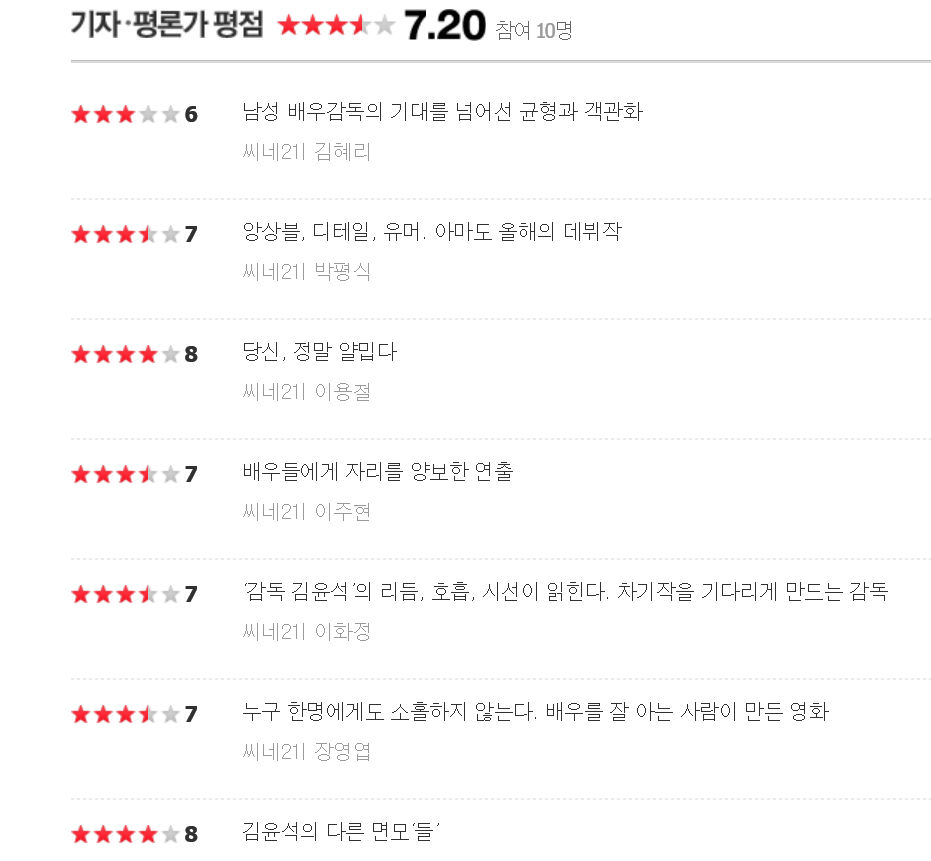Screen dimensions: 931x861
Task: Click the '참여 10명' participant count
Action: tap(534, 30)
